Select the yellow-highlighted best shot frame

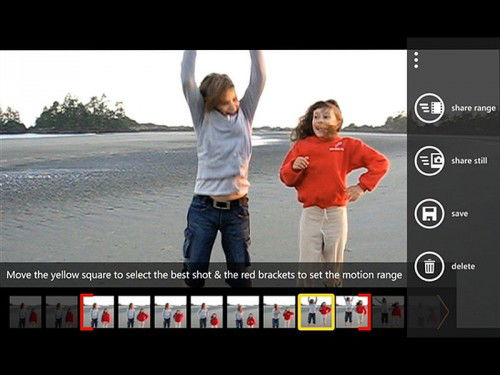316,312
